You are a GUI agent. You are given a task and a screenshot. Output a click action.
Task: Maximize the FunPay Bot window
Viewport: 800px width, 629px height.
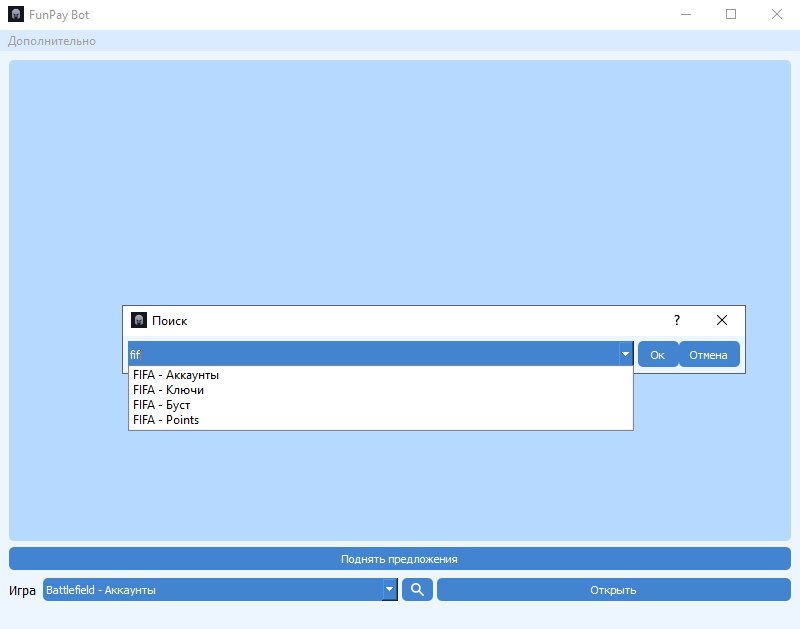pos(731,14)
